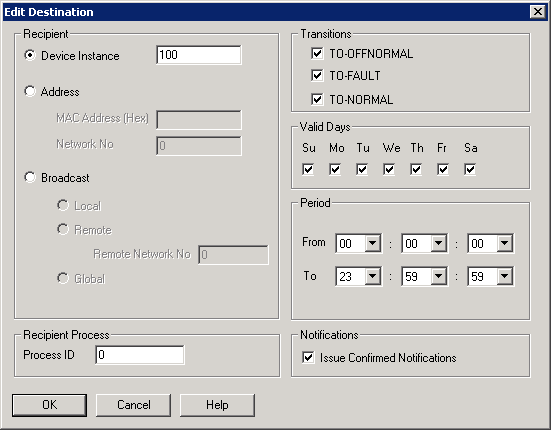Toggle the TO-FAULT checkbox
Viewport: 551px width, 430px height.
point(317,75)
